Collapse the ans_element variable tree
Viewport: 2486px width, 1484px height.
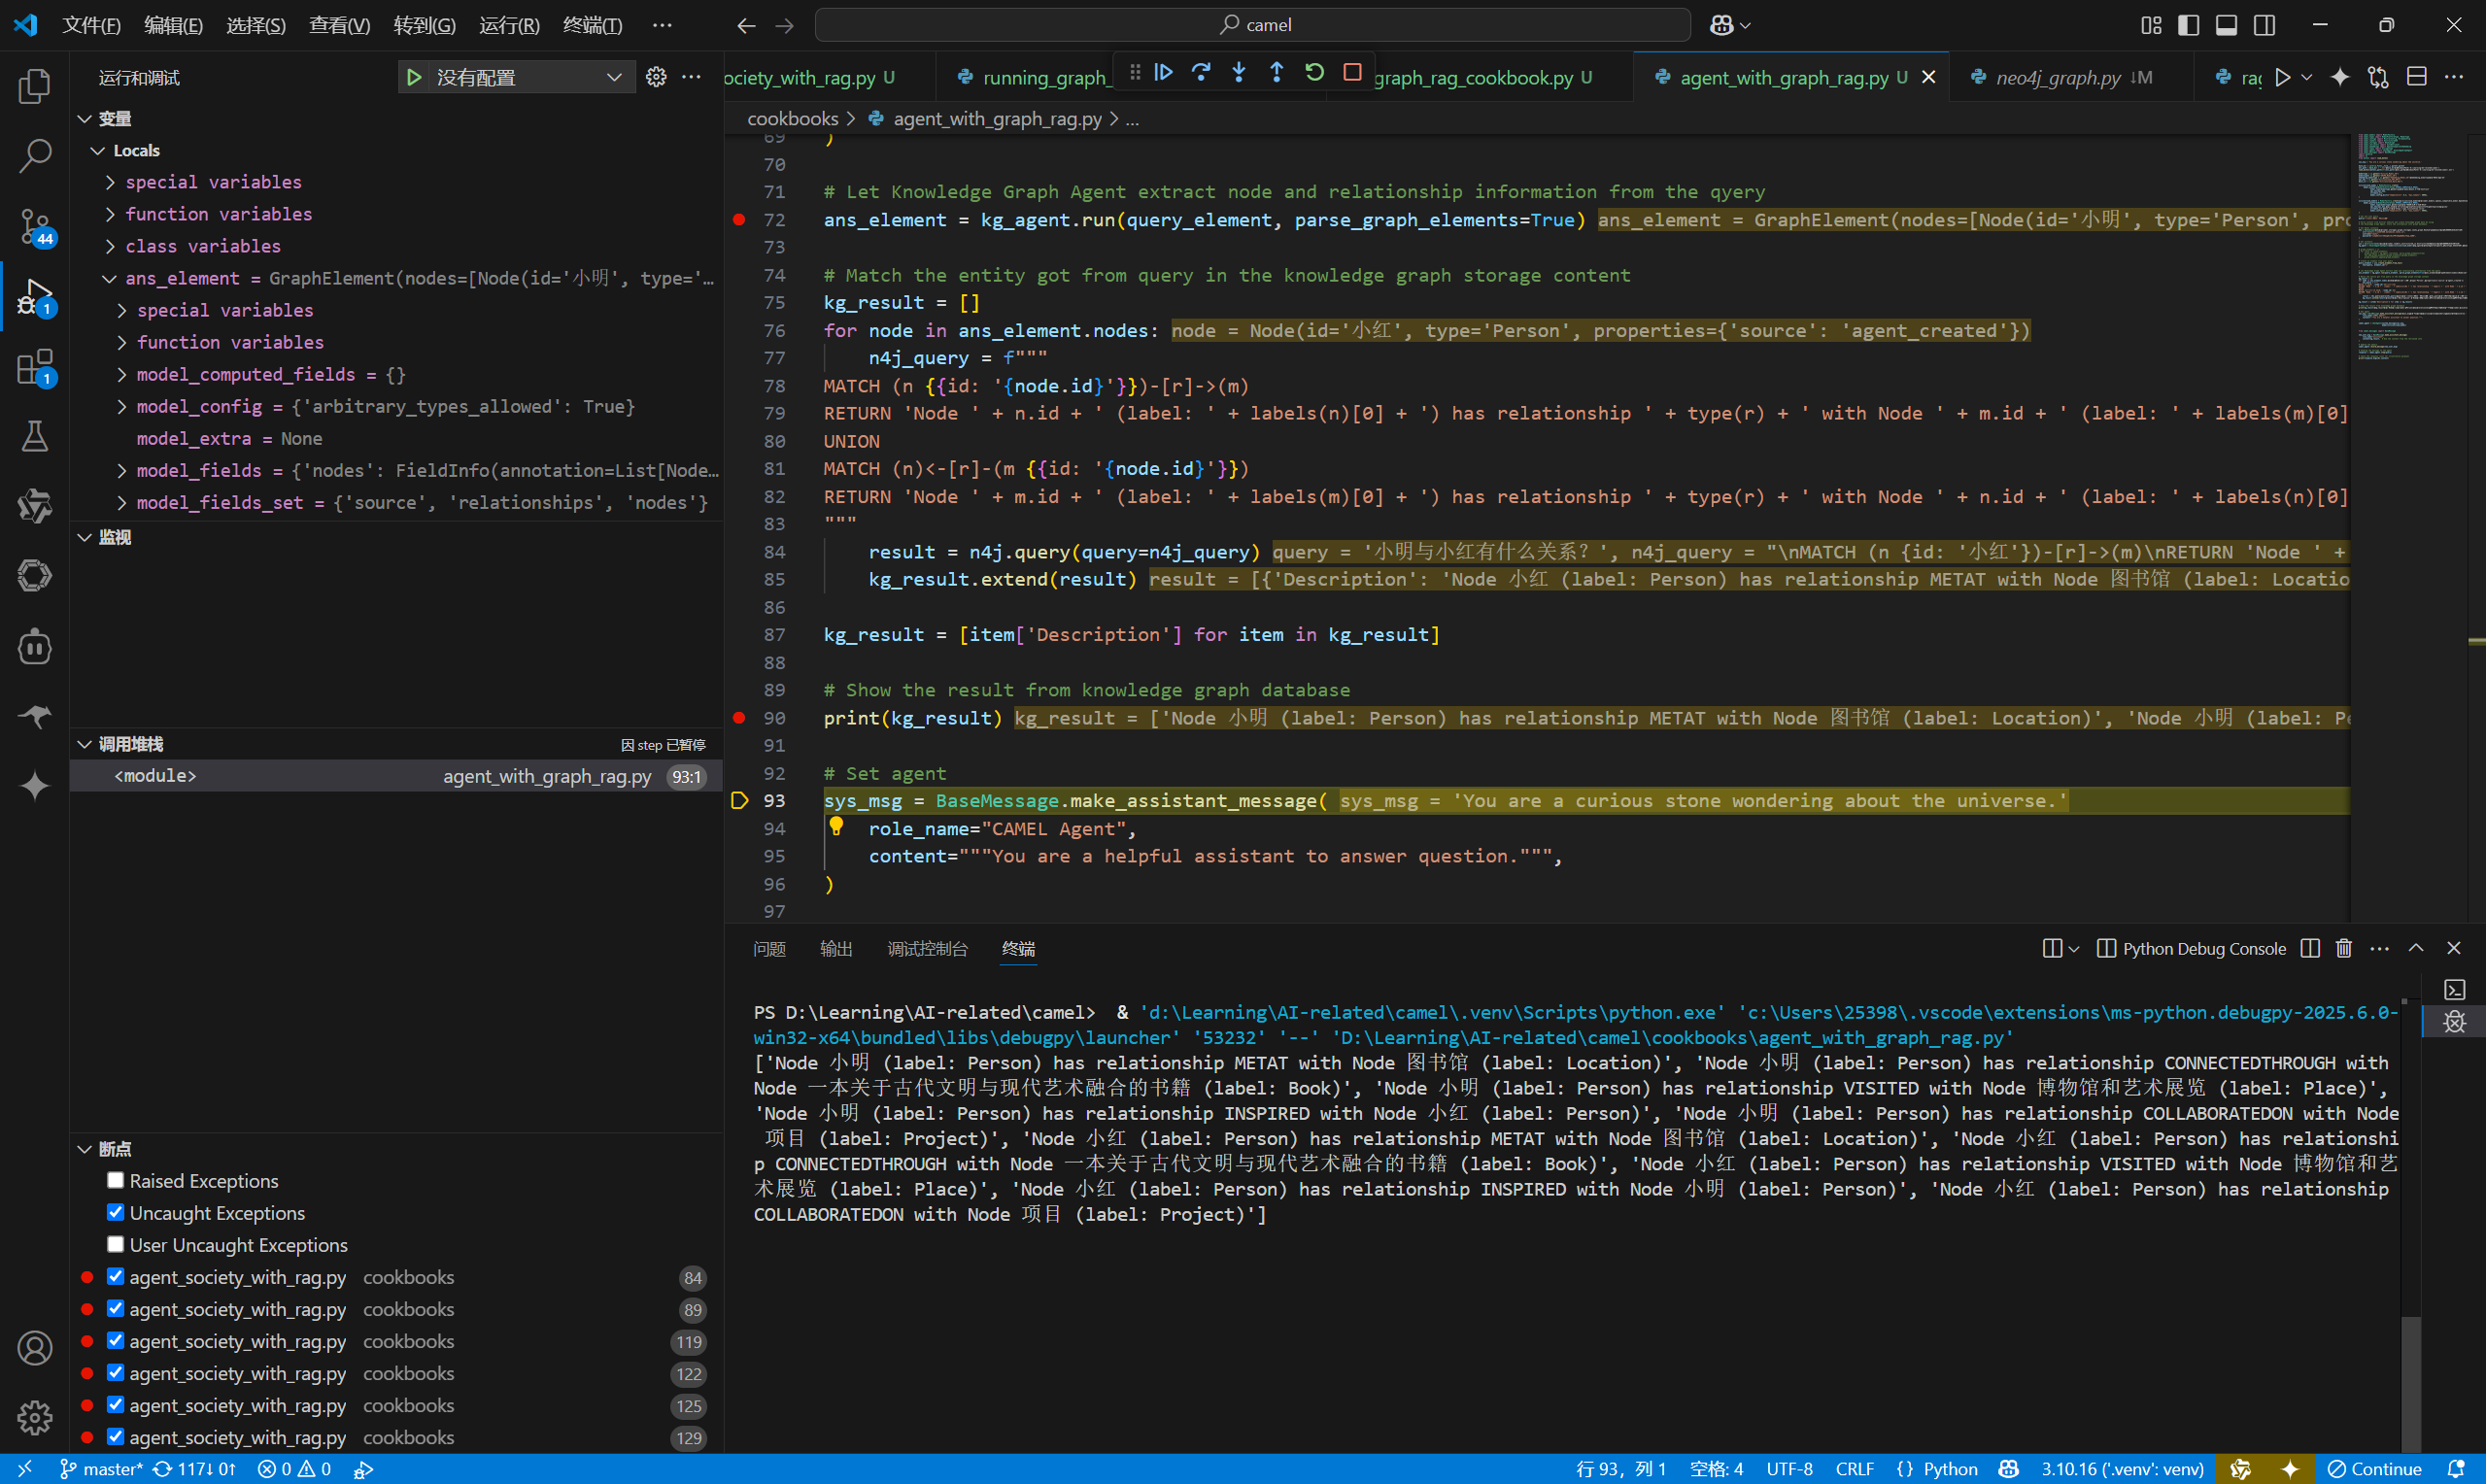coord(110,278)
